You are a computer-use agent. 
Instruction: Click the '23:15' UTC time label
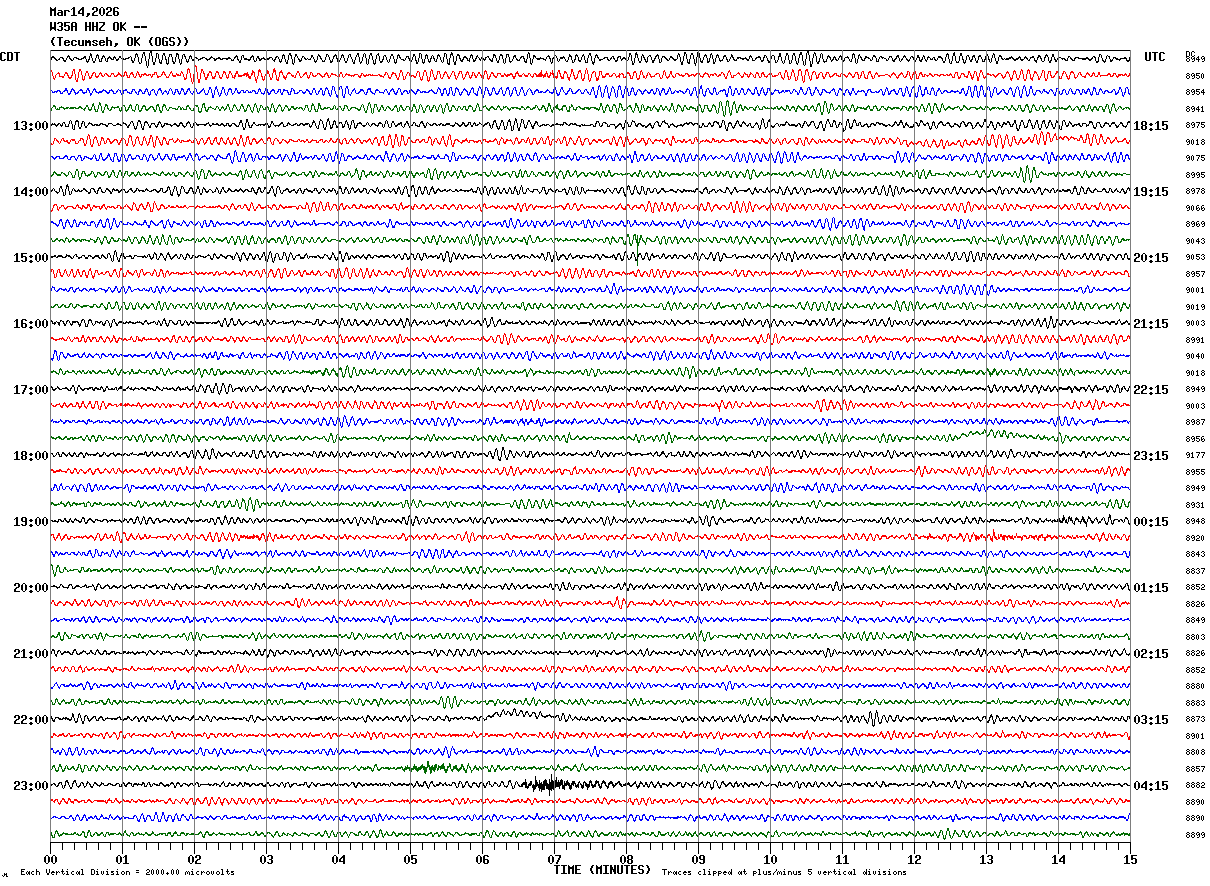click(x=1150, y=456)
